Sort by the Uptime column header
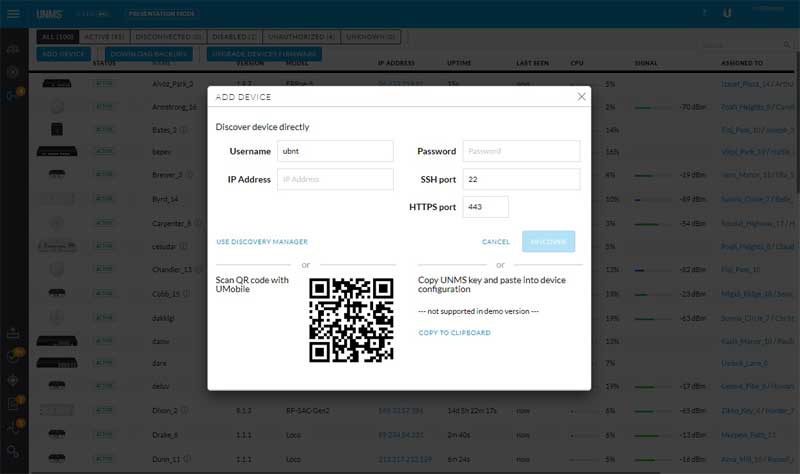 459,63
